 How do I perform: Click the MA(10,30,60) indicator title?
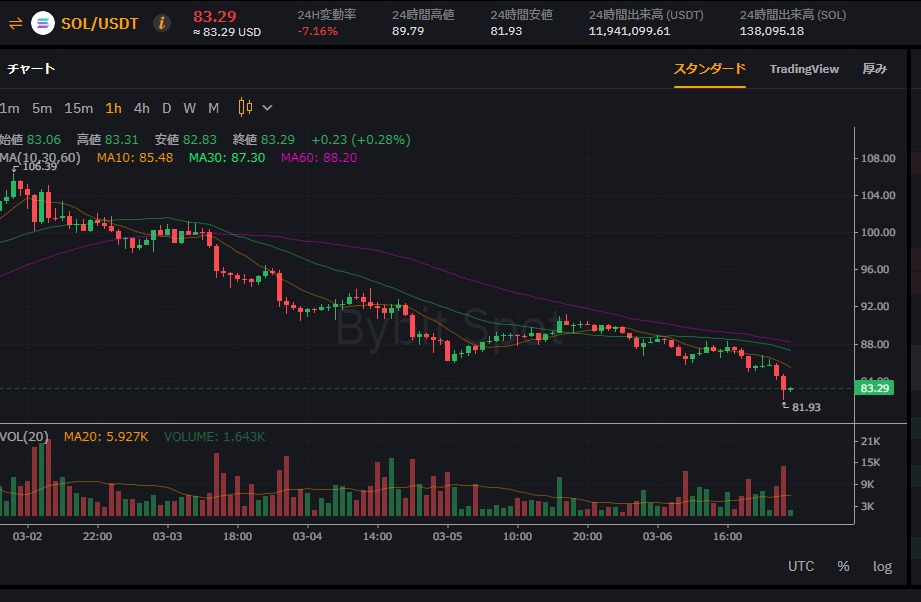point(40,157)
